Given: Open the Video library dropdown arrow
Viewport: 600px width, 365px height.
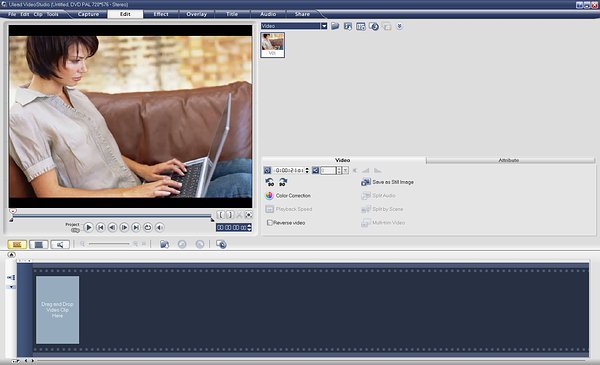Looking at the screenshot, I should tap(324, 26).
